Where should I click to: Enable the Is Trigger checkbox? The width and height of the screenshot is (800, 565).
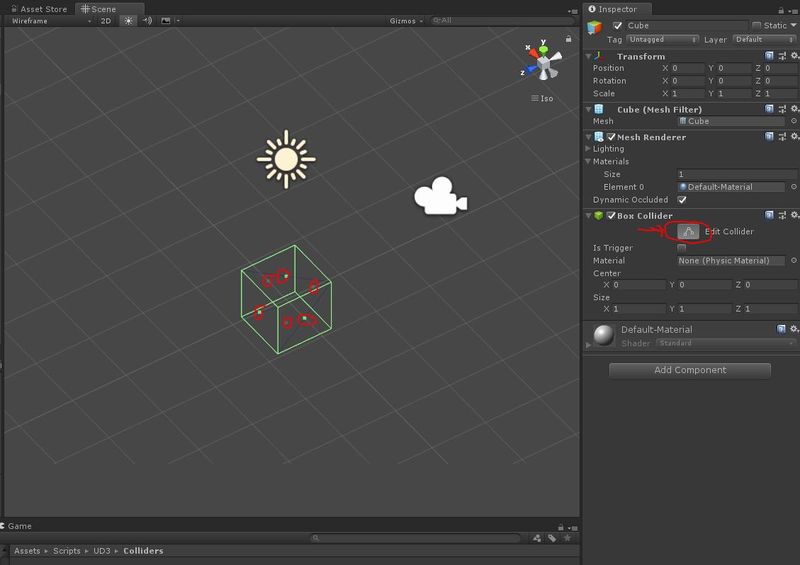tap(682, 248)
